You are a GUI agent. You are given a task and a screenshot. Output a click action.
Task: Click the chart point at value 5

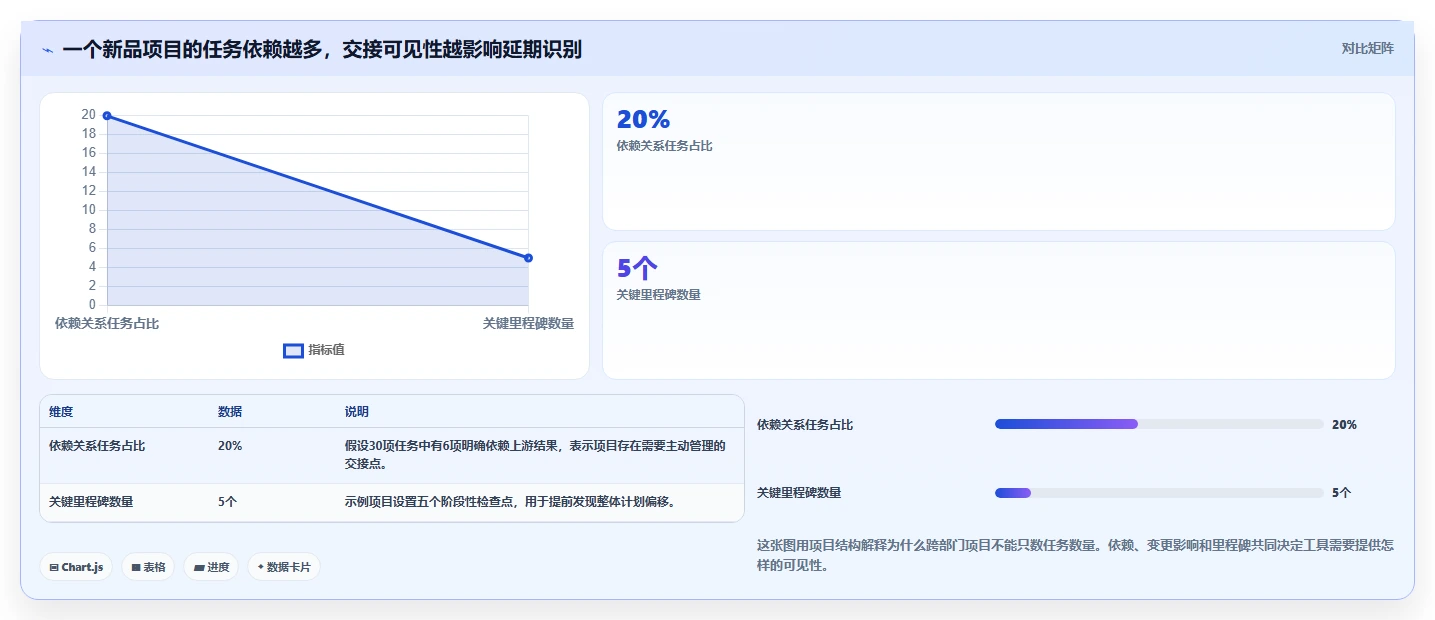(528, 258)
